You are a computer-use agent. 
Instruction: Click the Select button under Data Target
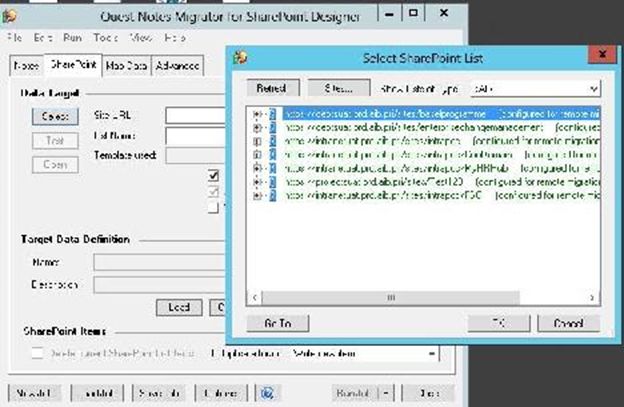pyautogui.click(x=55, y=116)
